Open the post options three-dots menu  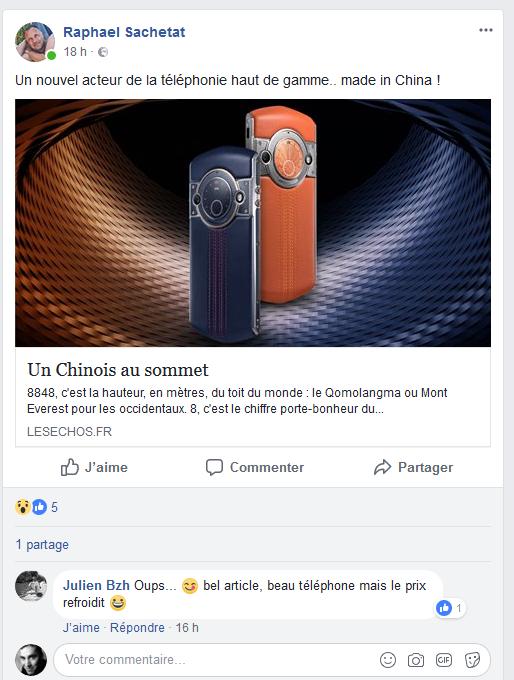pyautogui.click(x=485, y=30)
